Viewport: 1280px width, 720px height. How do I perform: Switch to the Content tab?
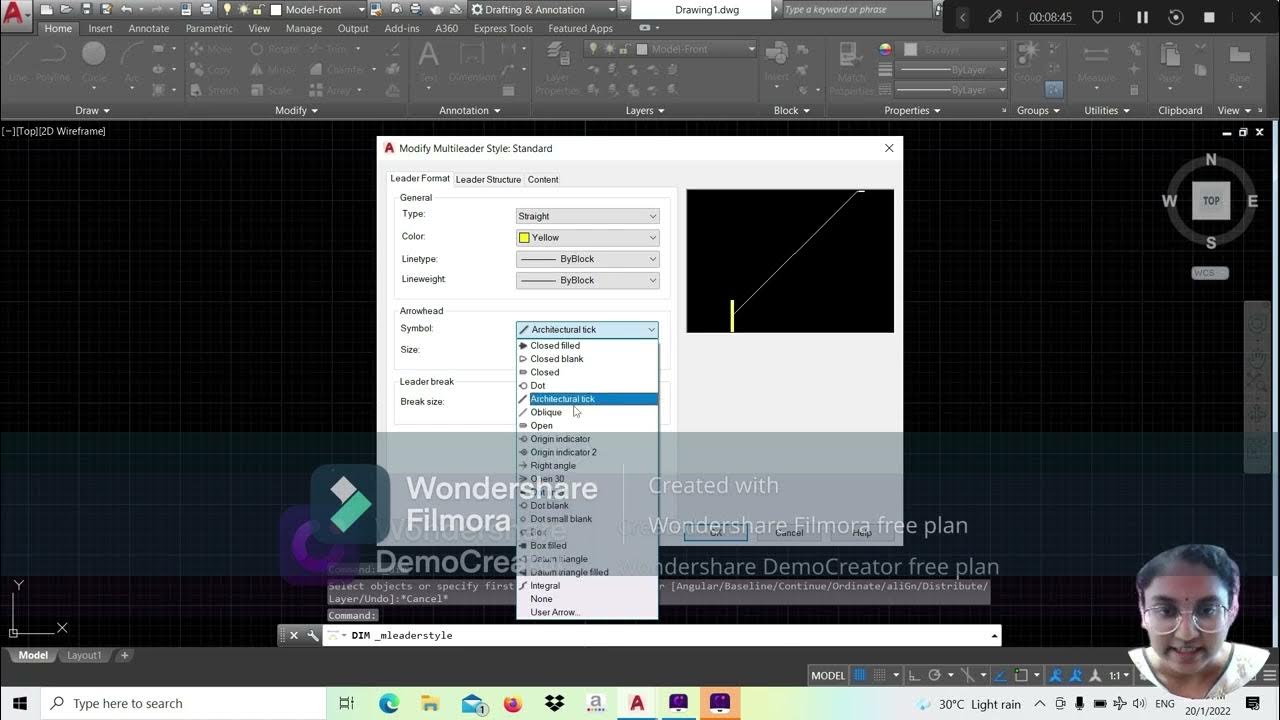543,179
